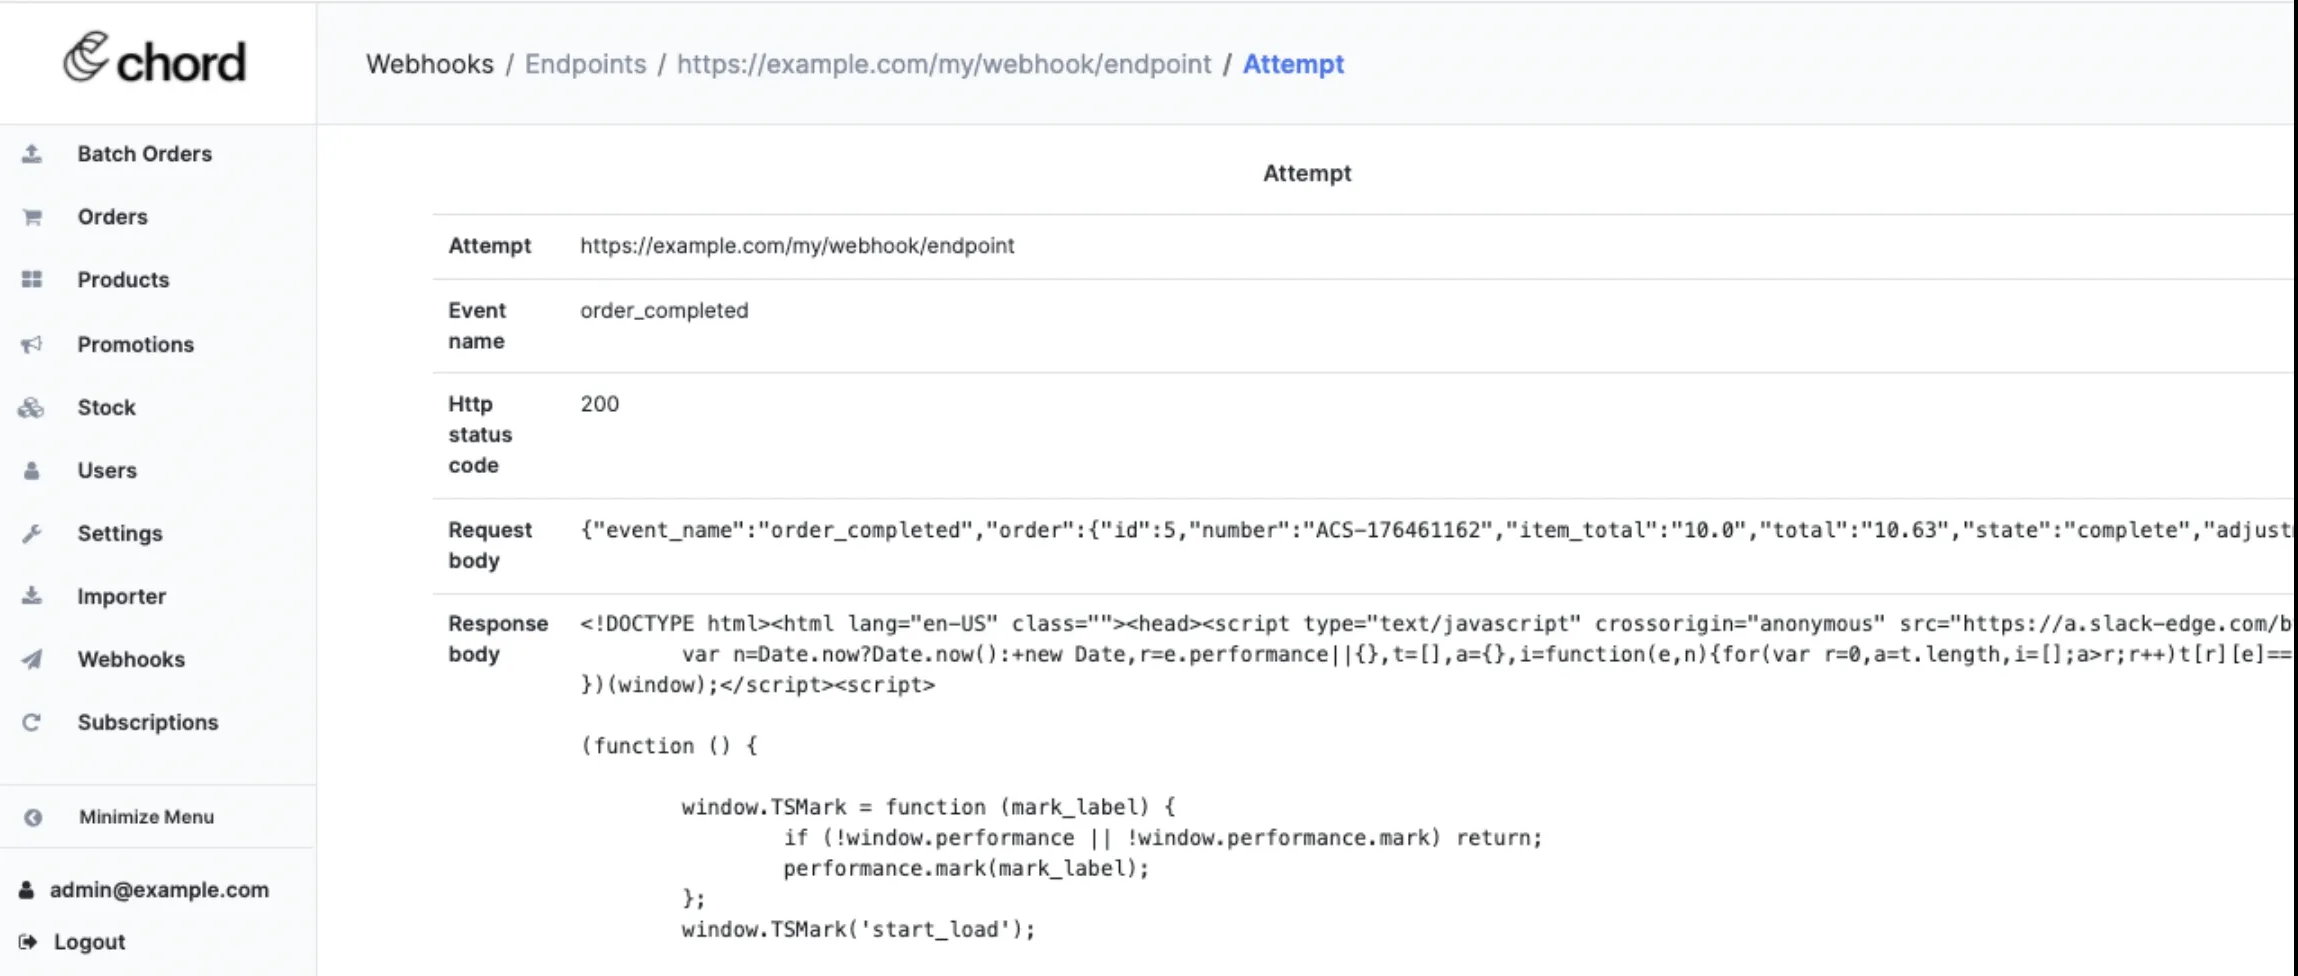Click the Batch Orders upload icon
This screenshot has height=976, width=2298.
coord(32,154)
